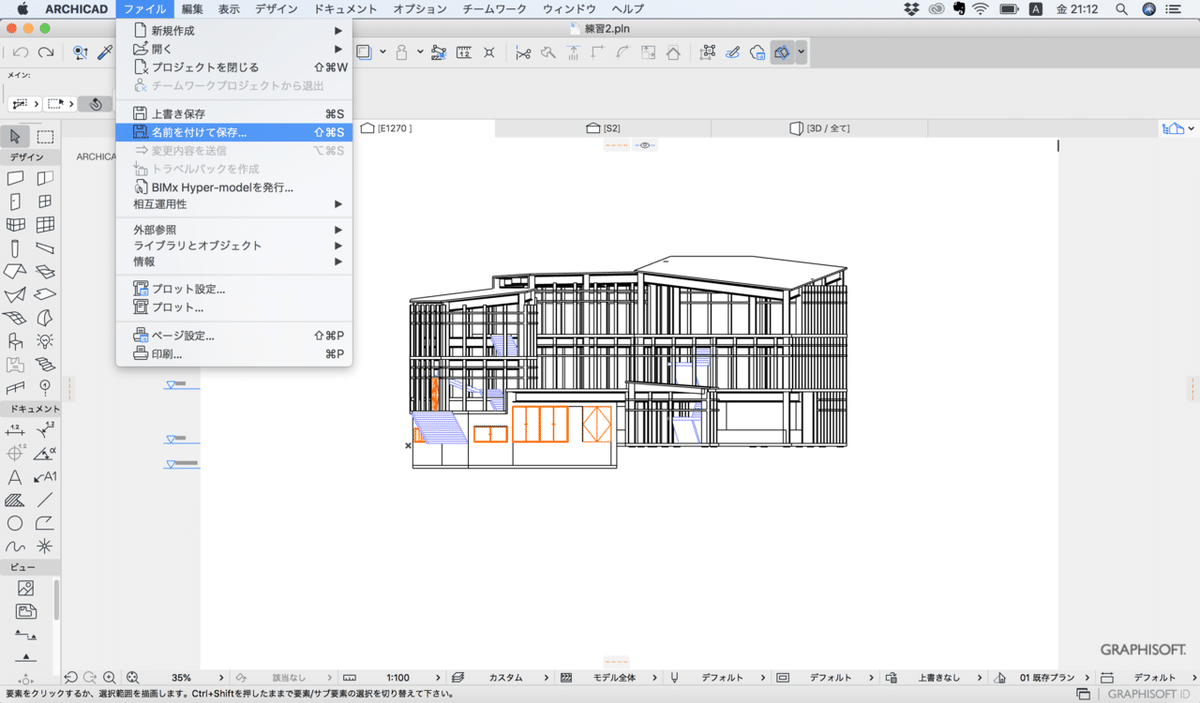Select the Arrow selection tool

click(x=15, y=136)
